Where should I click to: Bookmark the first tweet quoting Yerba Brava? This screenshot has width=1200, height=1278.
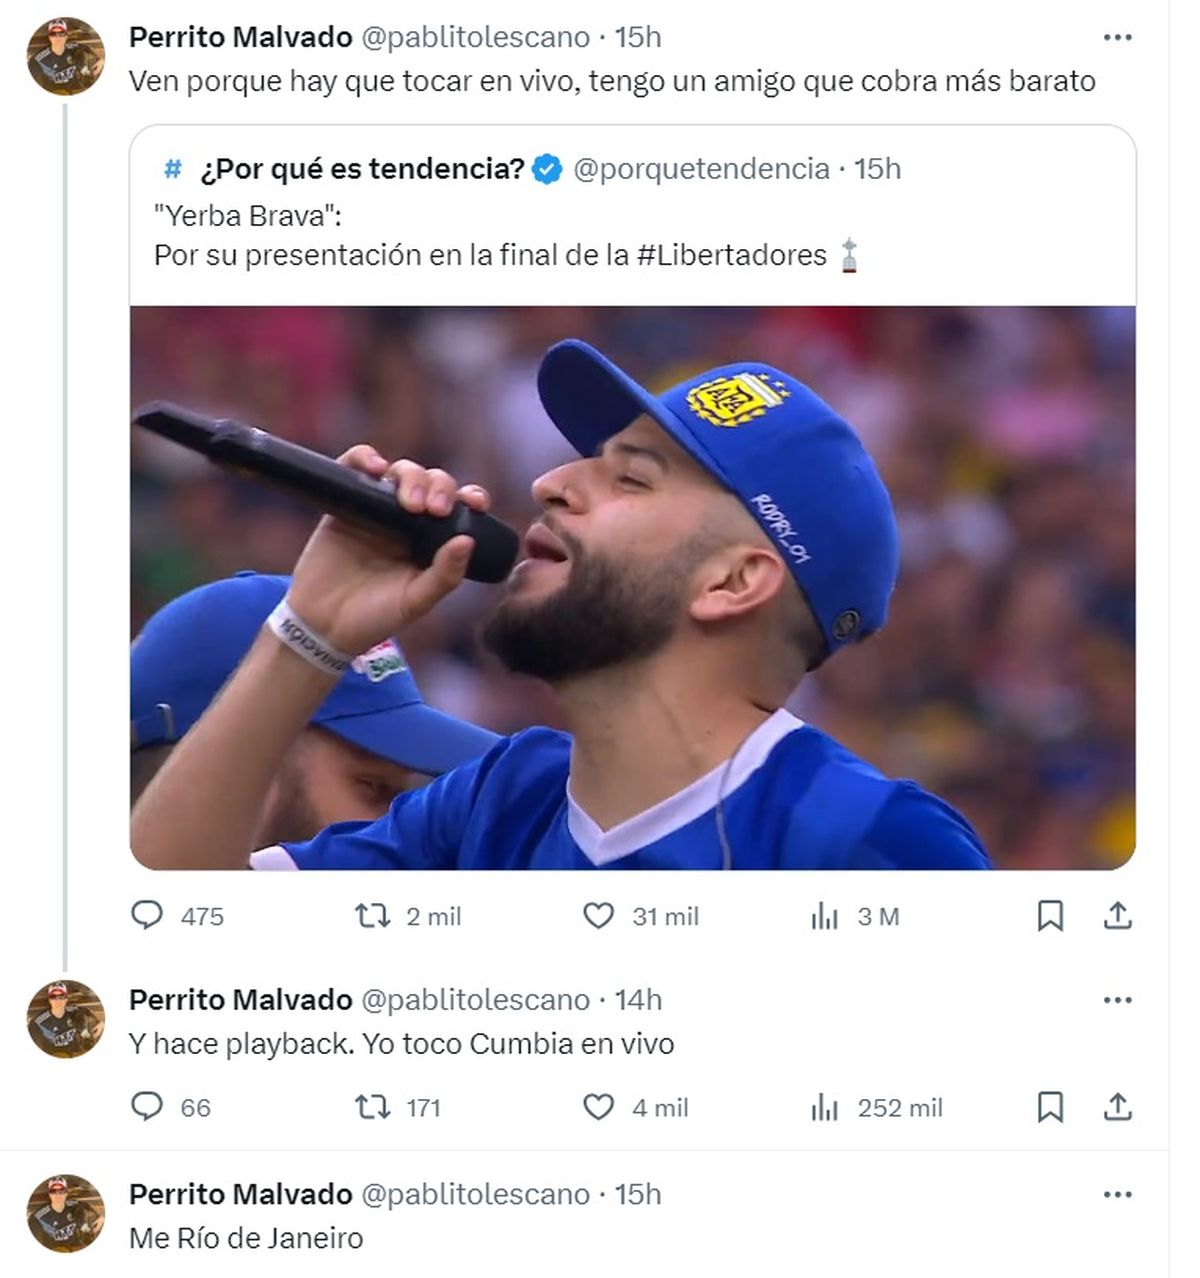[1050, 915]
